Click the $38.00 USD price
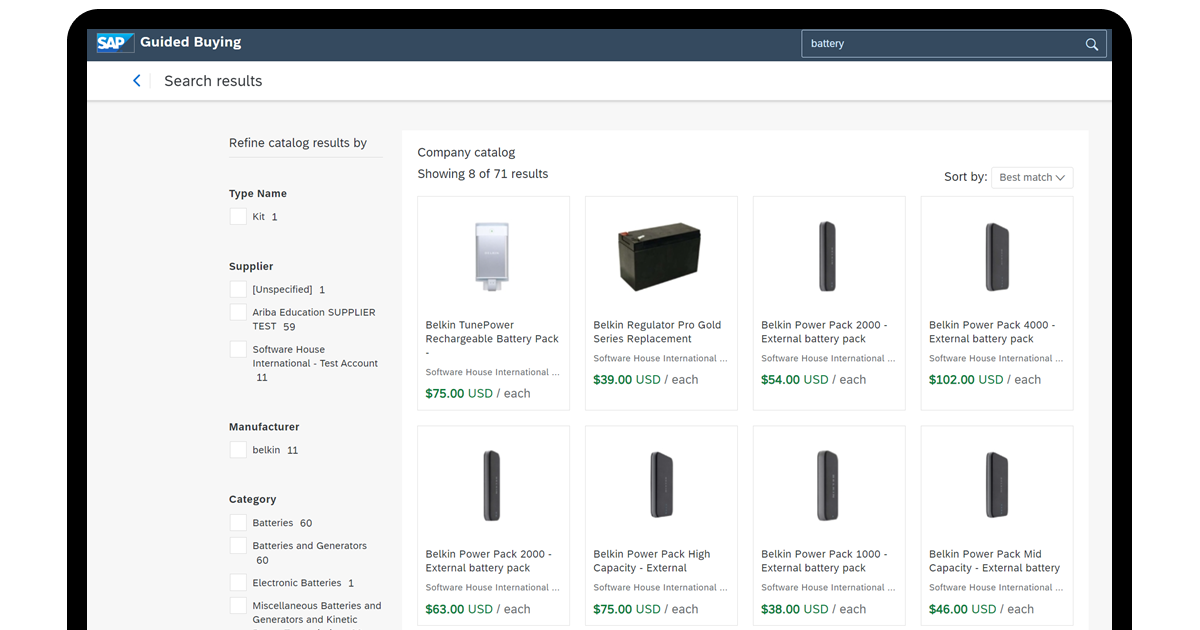The width and height of the screenshot is (1200, 630). pos(795,609)
